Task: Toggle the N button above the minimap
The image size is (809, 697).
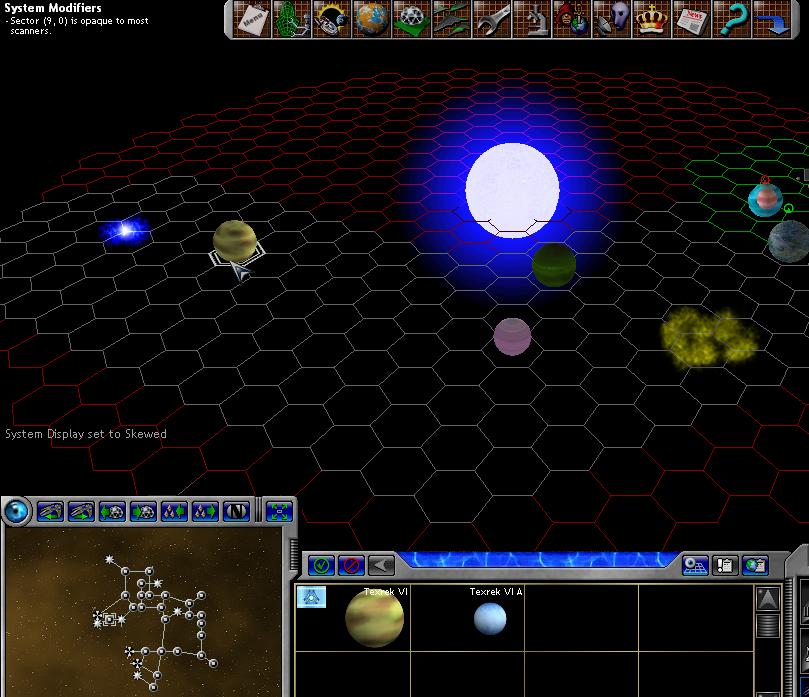Action: [x=236, y=511]
